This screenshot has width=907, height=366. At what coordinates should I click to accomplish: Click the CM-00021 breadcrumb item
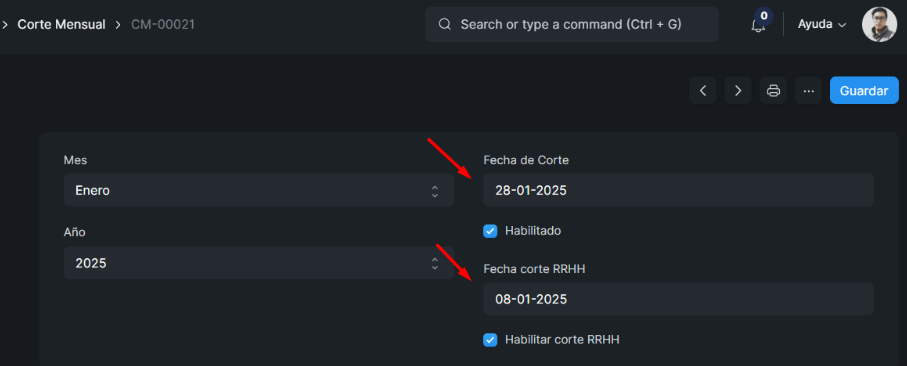click(163, 24)
